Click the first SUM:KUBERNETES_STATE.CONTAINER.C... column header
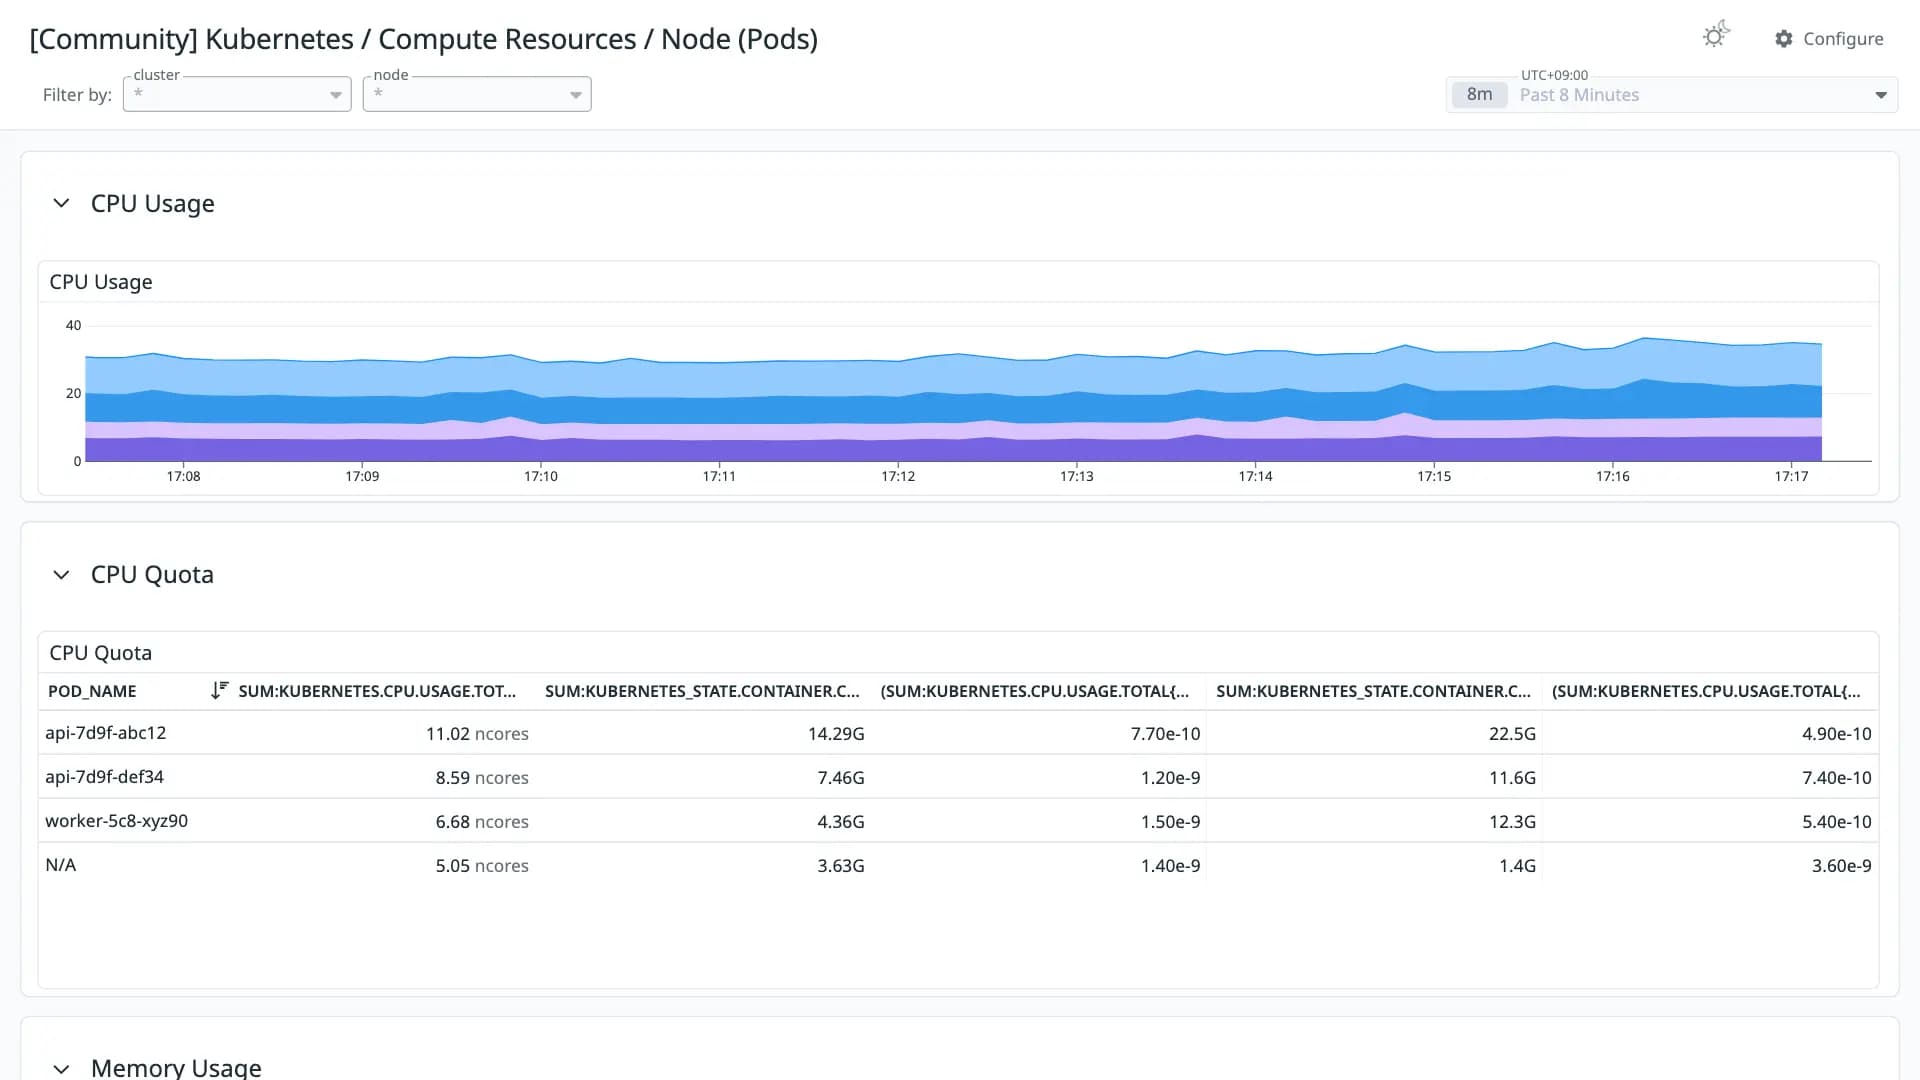The width and height of the screenshot is (1920, 1080). coord(702,691)
